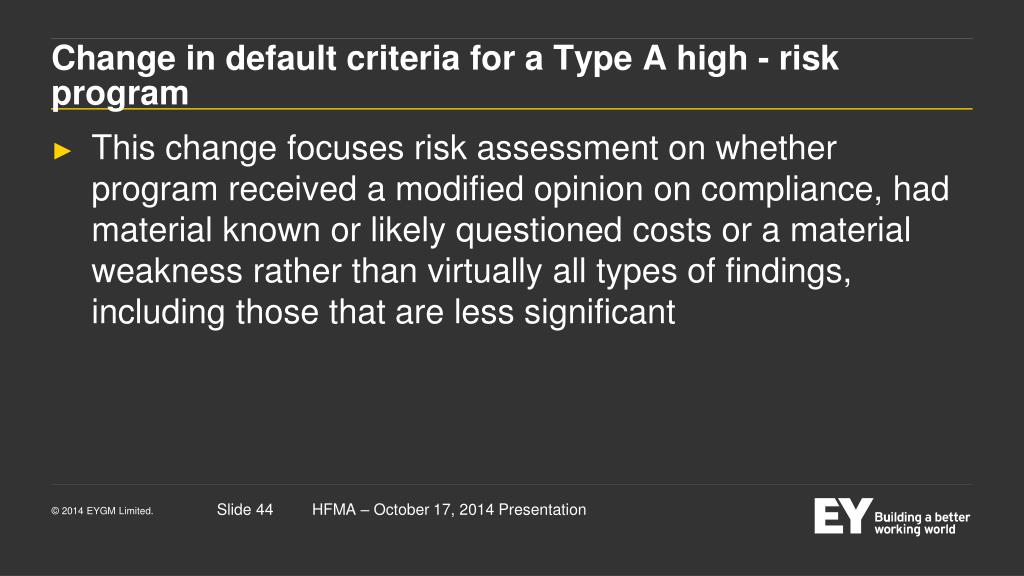Click the yellow underline beneath the title
The height and width of the screenshot is (576, 1024).
click(x=511, y=108)
